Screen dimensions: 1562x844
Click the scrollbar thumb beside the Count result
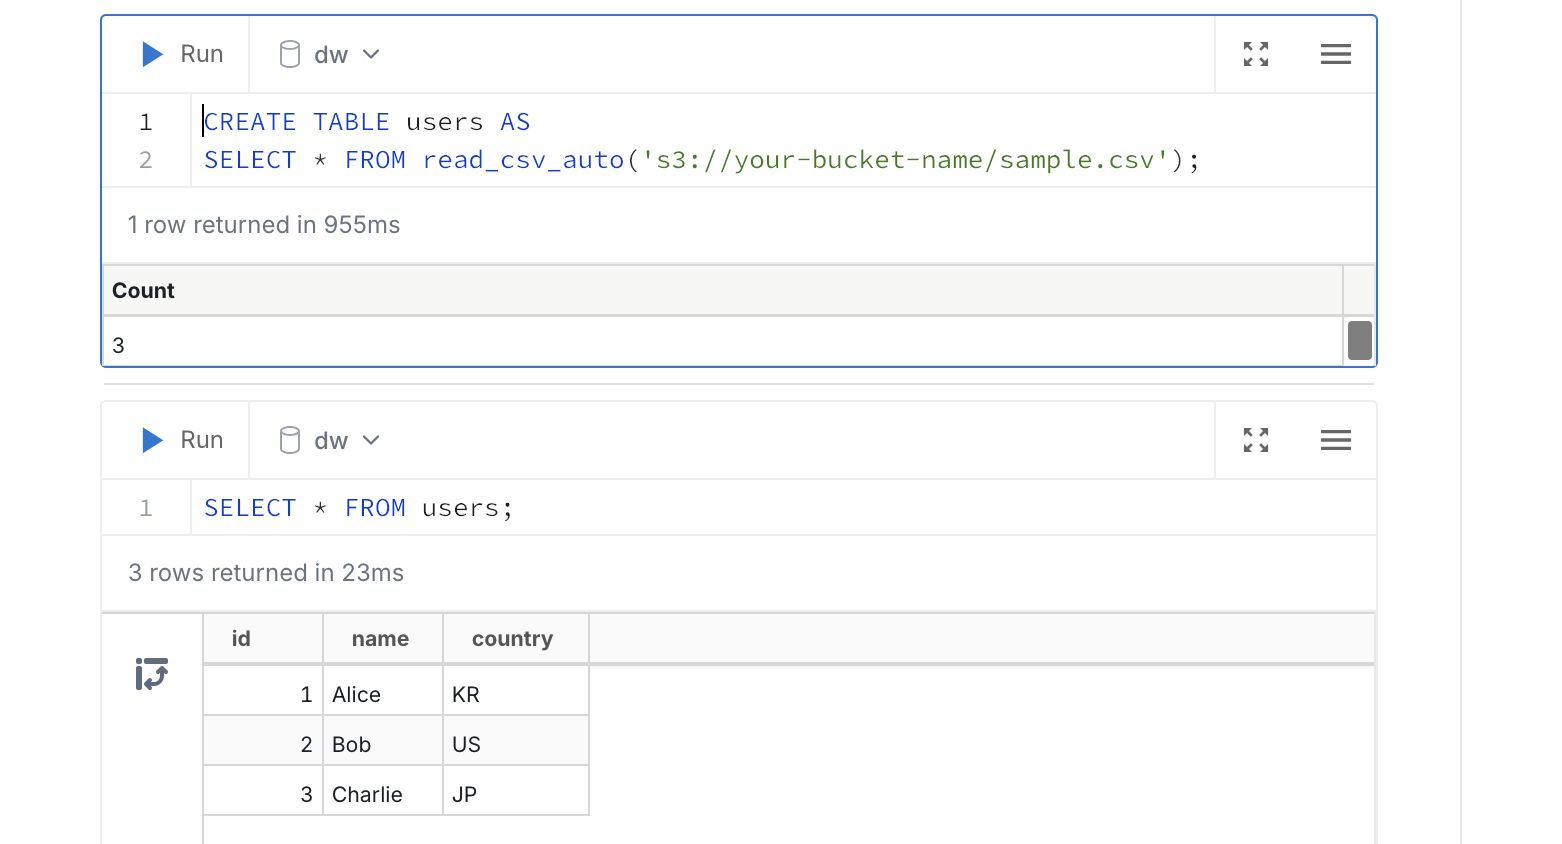1359,341
